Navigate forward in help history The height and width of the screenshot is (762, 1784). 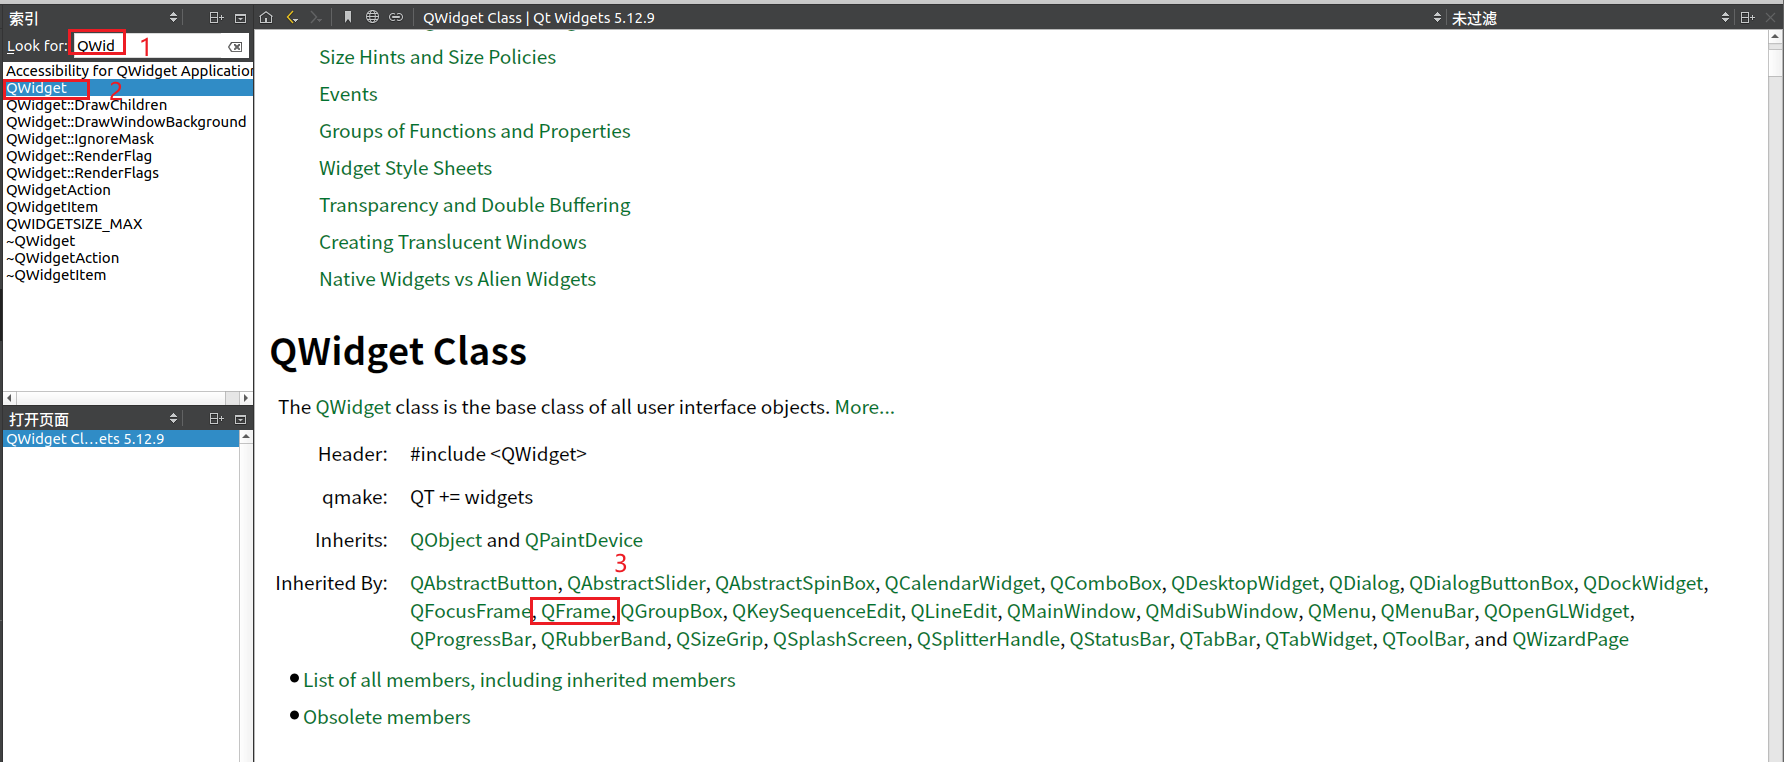click(x=315, y=17)
